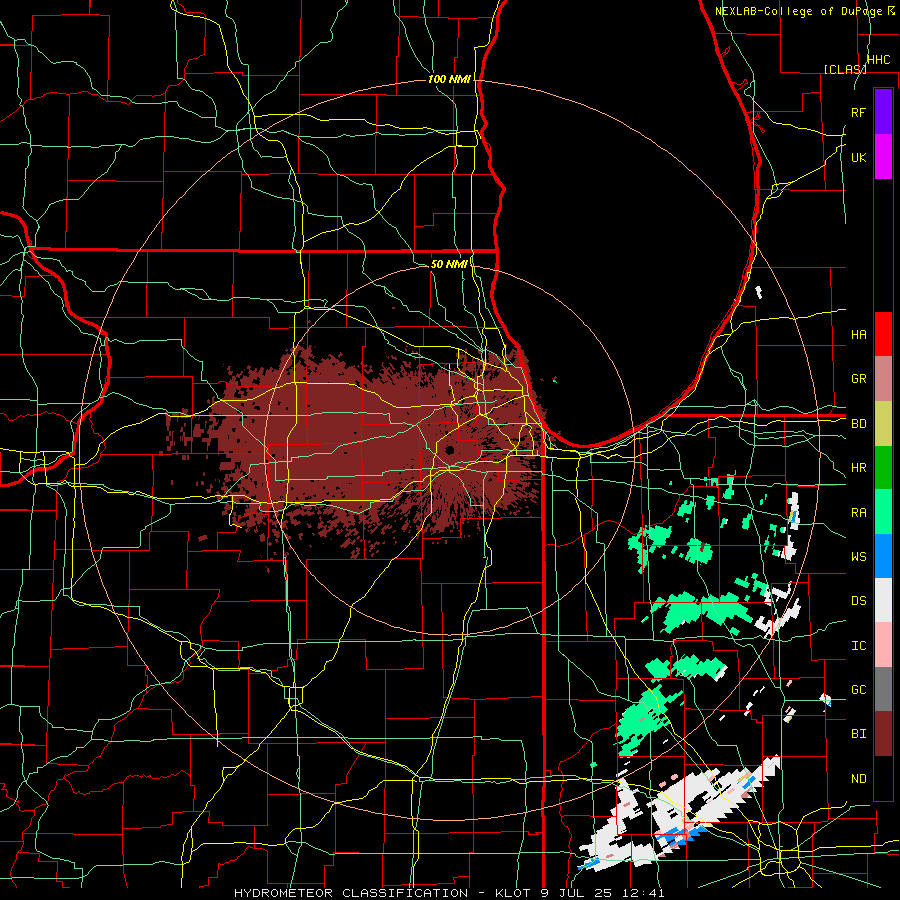Click the white DS legend swatch
Screen dimensions: 900x900
(883, 600)
